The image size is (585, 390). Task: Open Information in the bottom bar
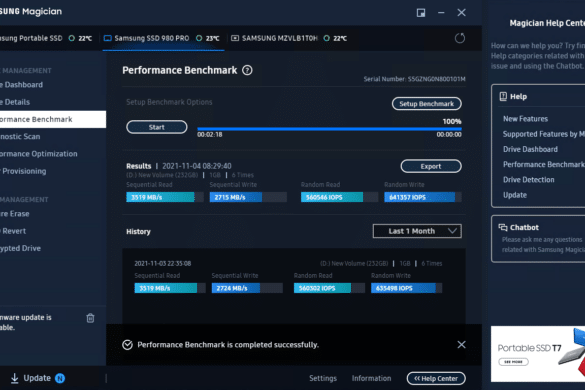[x=371, y=378]
